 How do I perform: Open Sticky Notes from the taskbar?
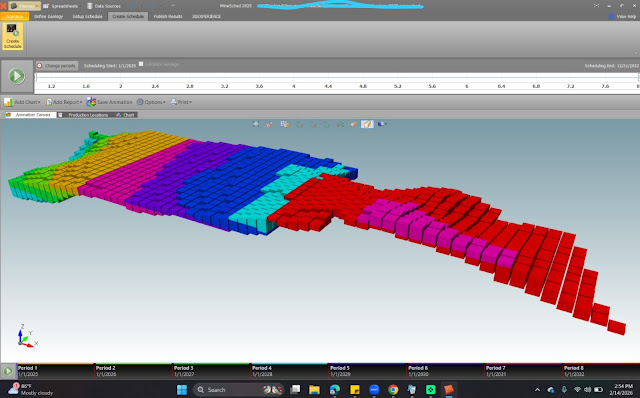[x=355, y=389]
